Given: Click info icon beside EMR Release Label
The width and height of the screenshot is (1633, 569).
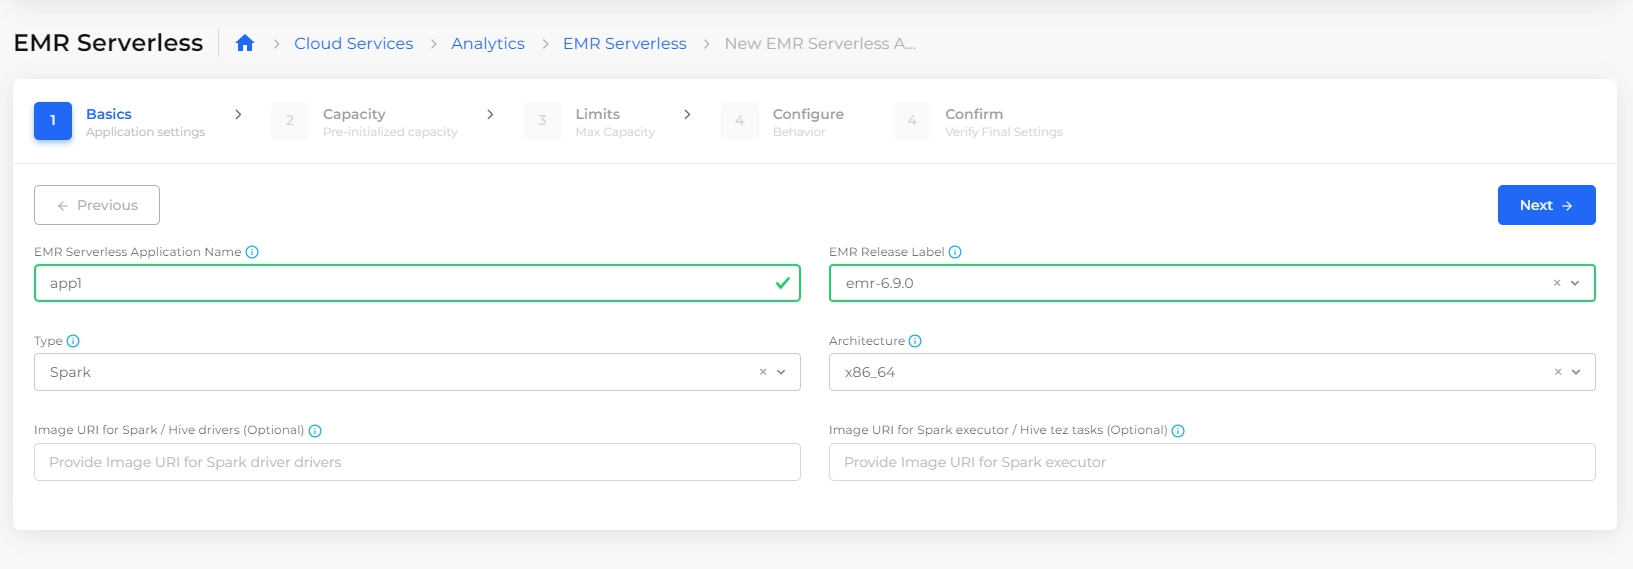Looking at the screenshot, I should pyautogui.click(x=955, y=252).
